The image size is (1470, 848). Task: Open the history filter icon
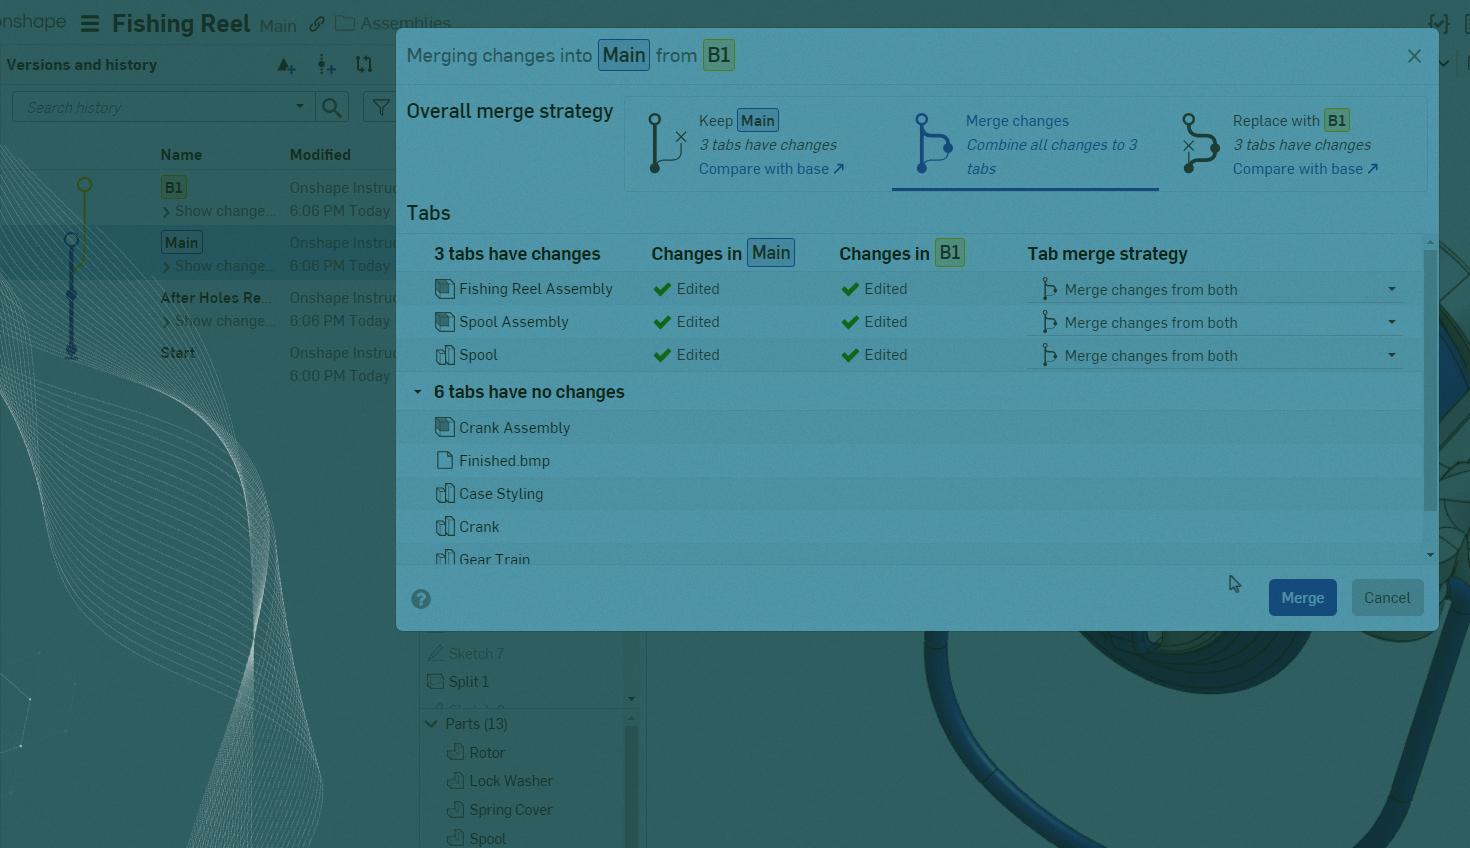(380, 107)
